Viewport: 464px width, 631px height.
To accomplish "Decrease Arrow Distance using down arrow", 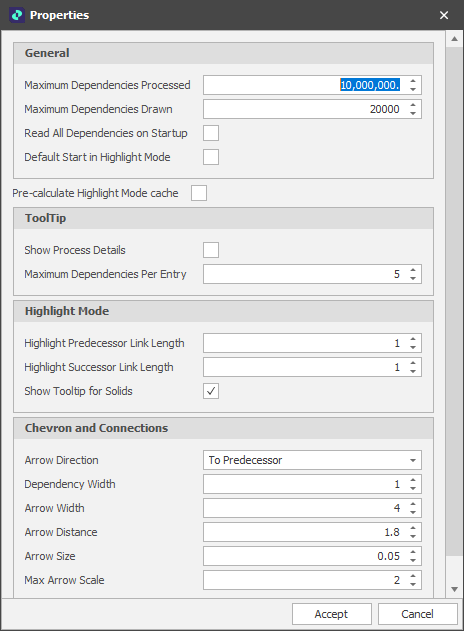I will coord(413,536).
